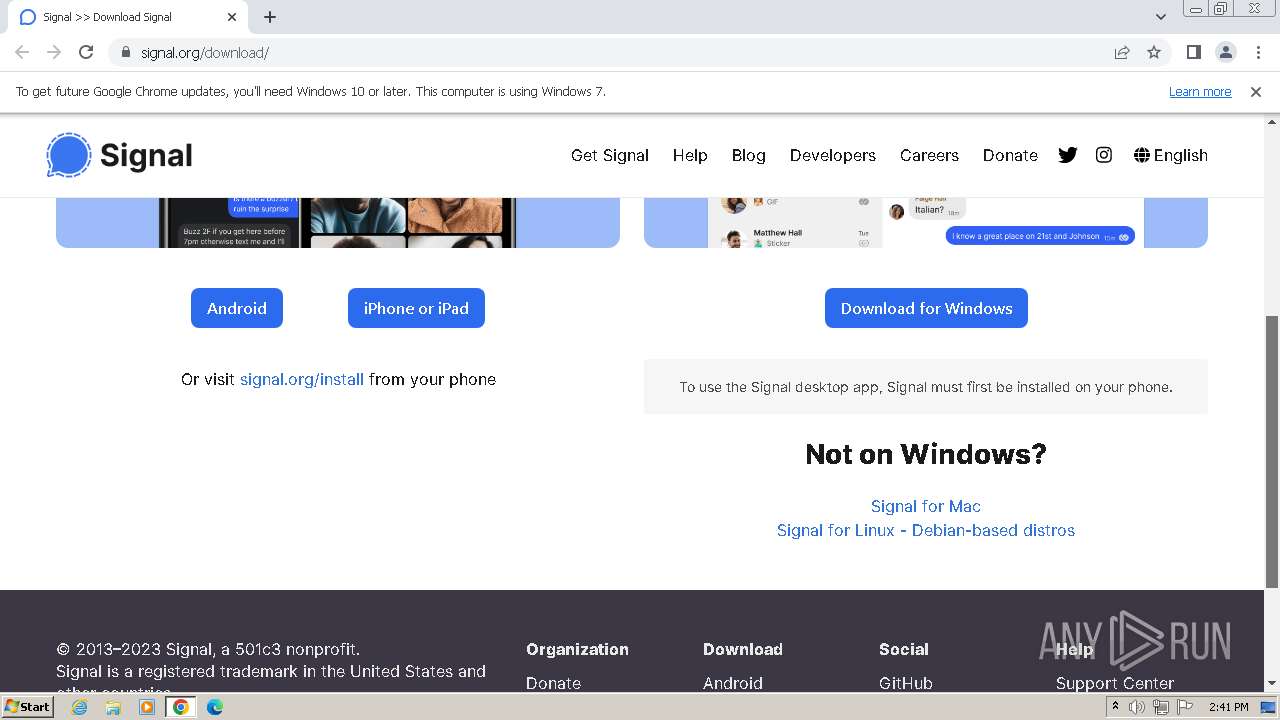Show hidden system tray icons
1280x720 pixels.
[x=1115, y=707]
